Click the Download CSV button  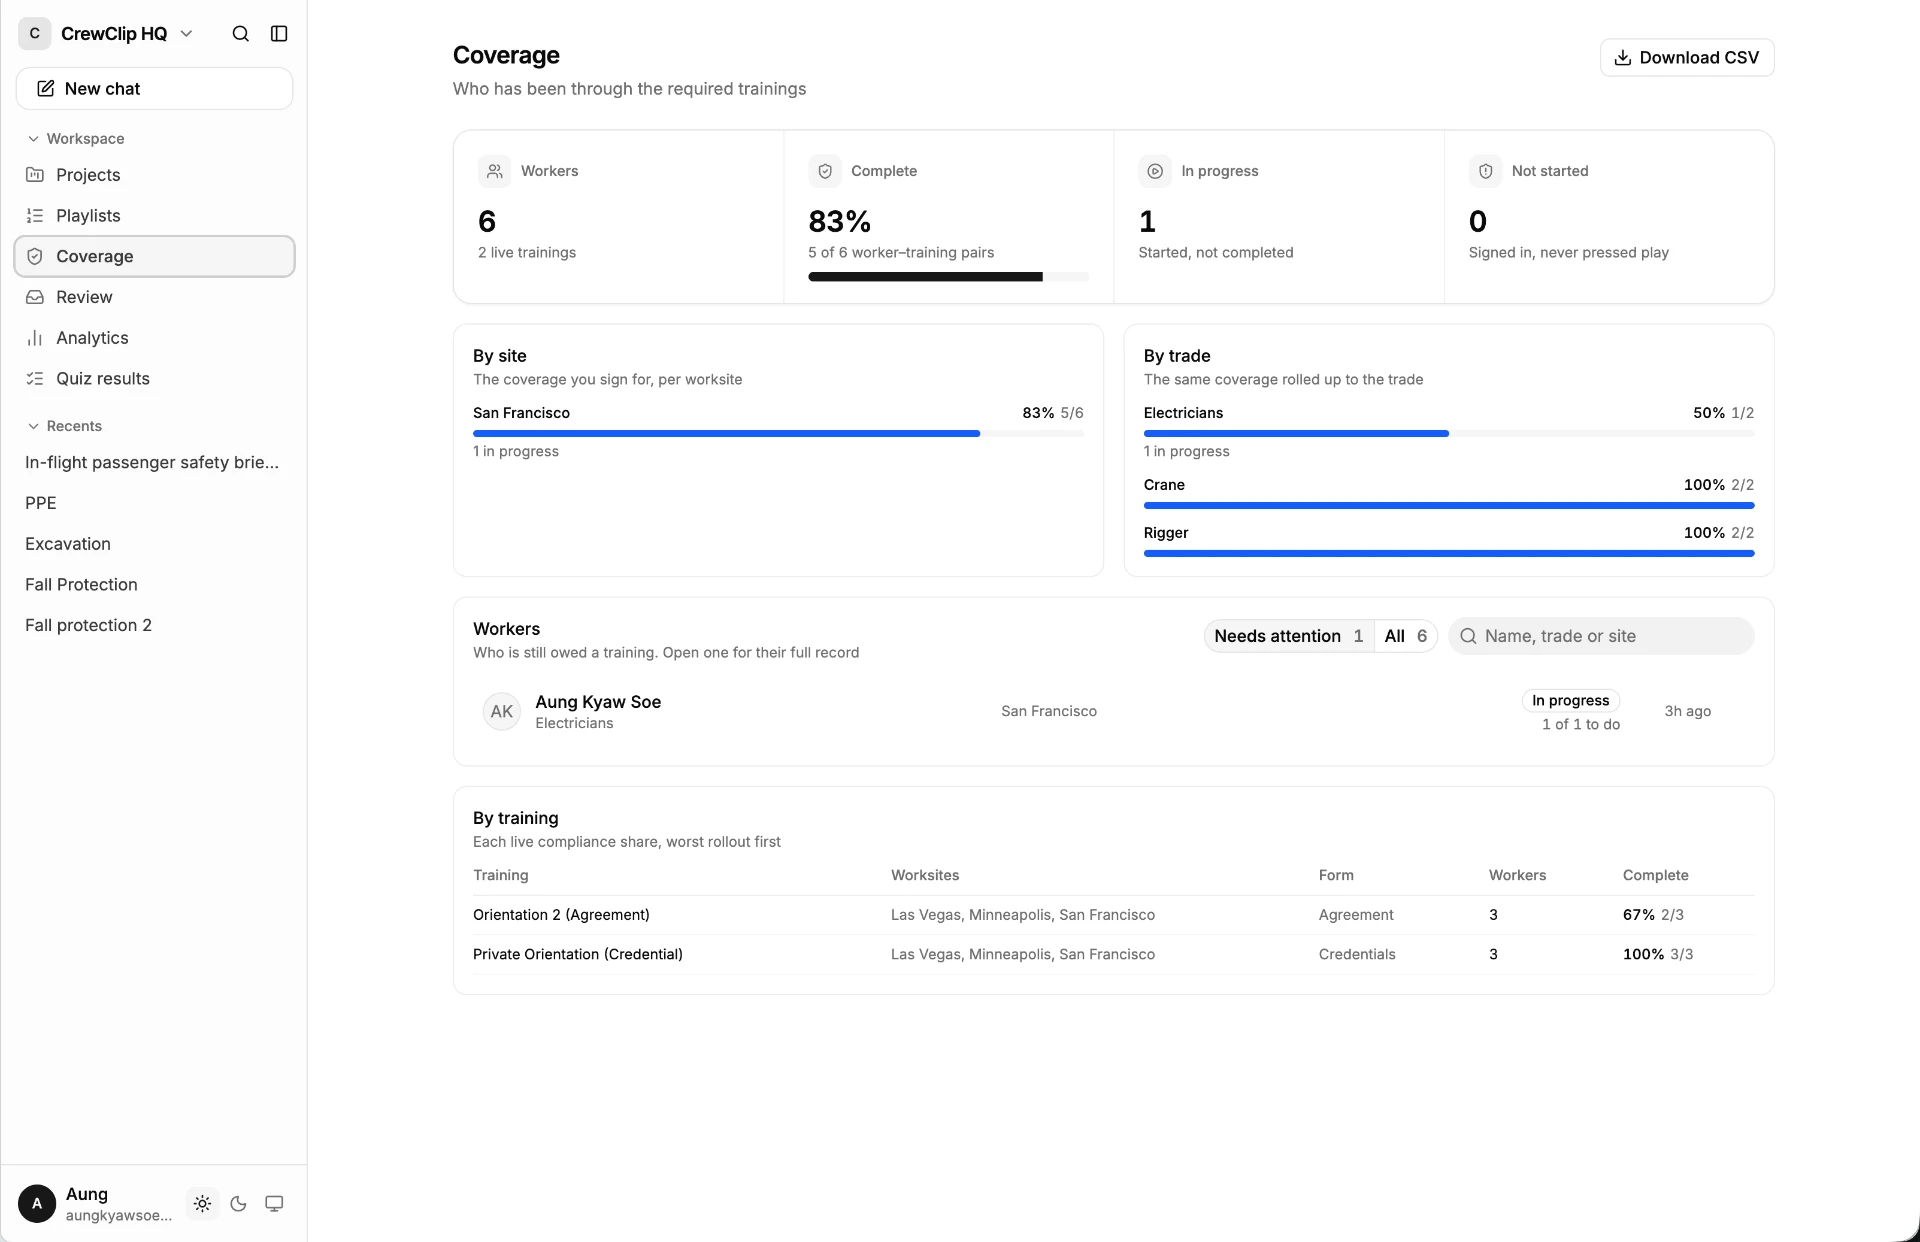point(1687,58)
